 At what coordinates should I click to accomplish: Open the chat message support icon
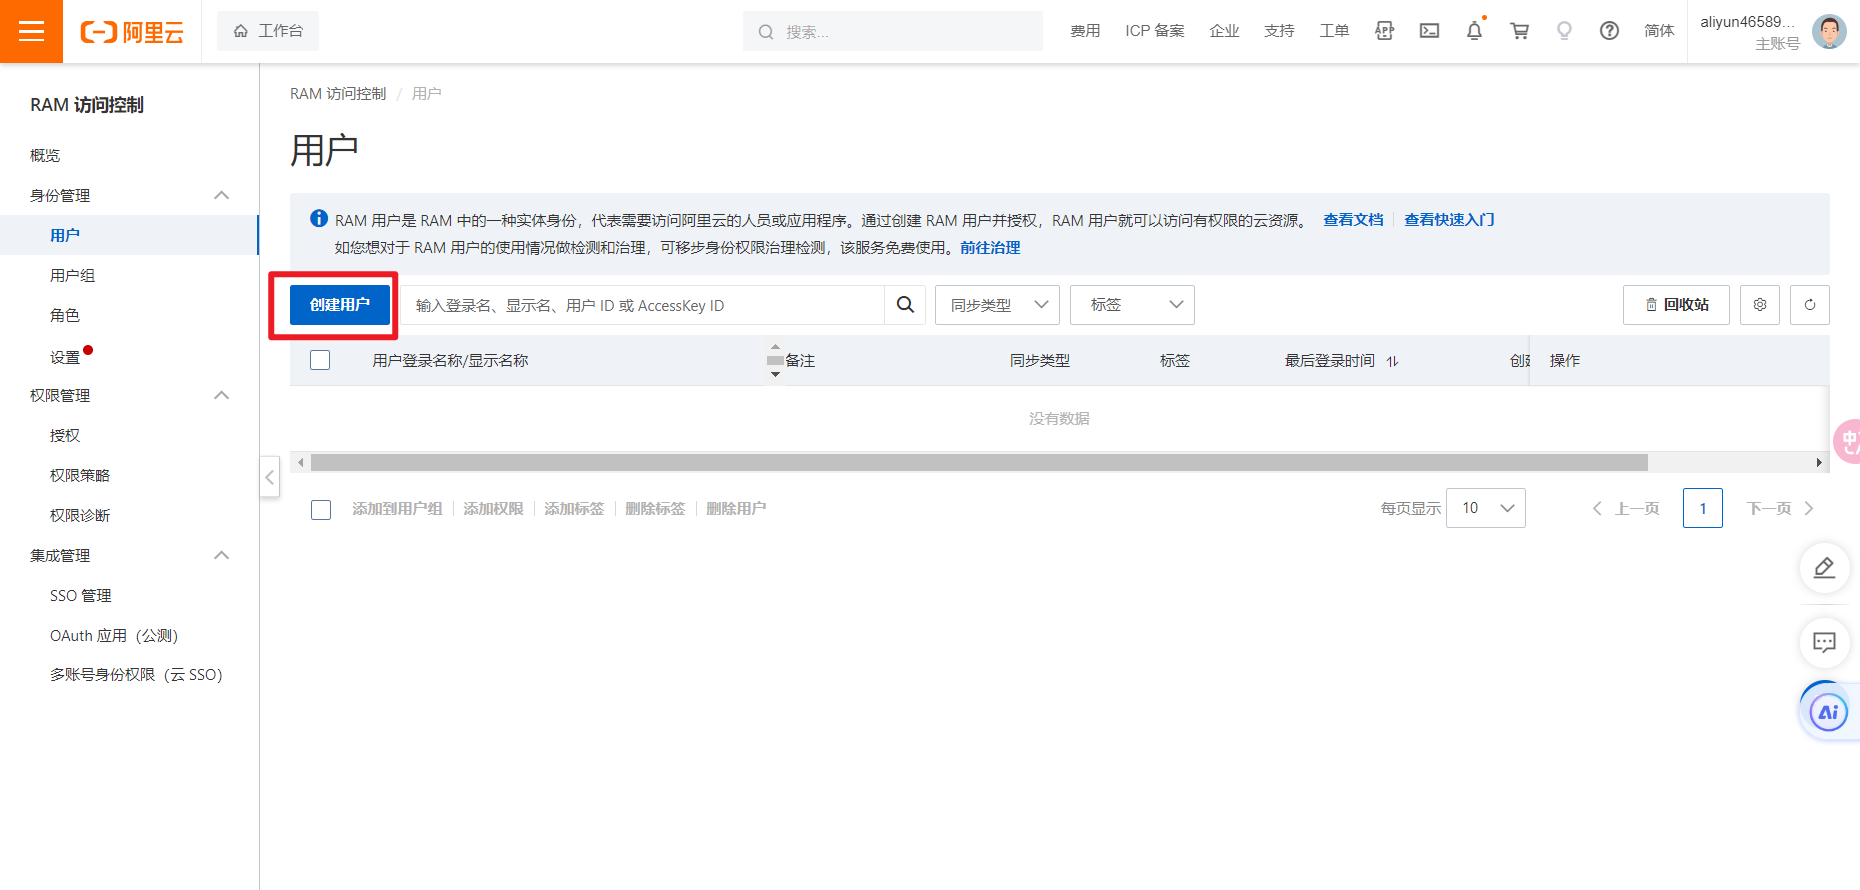[1824, 642]
